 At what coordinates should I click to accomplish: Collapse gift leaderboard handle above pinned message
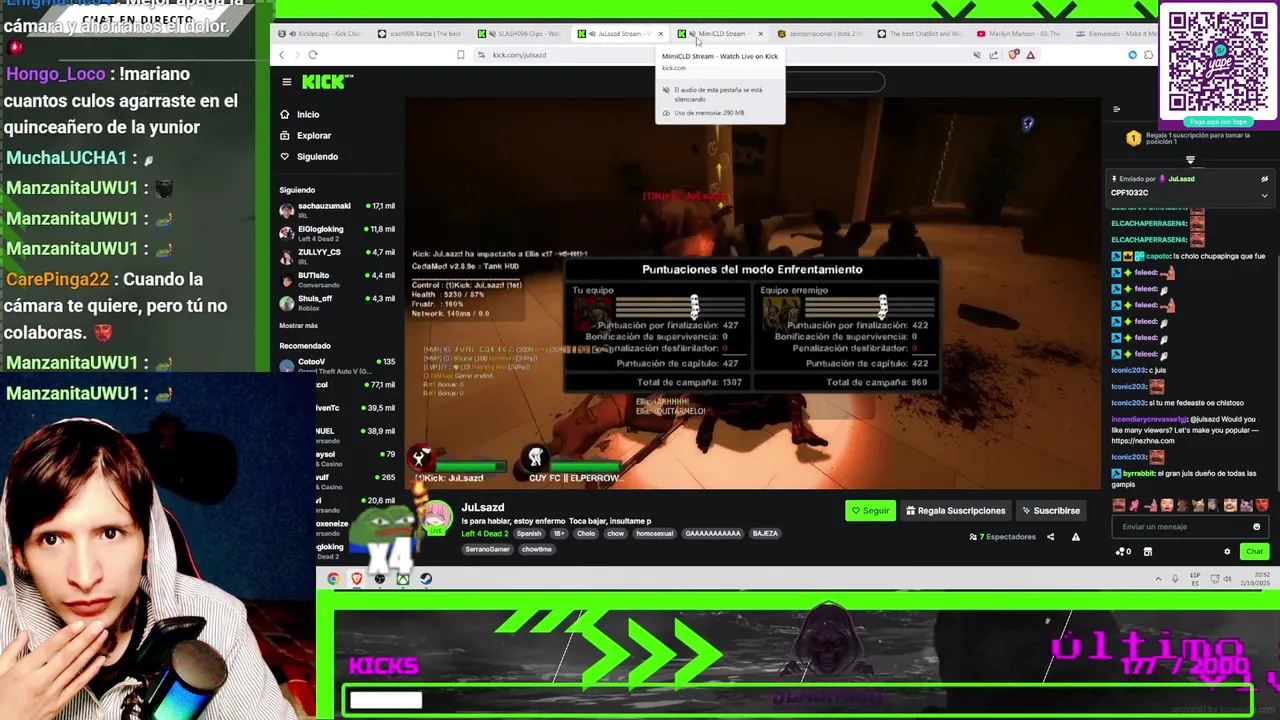pos(1190,160)
